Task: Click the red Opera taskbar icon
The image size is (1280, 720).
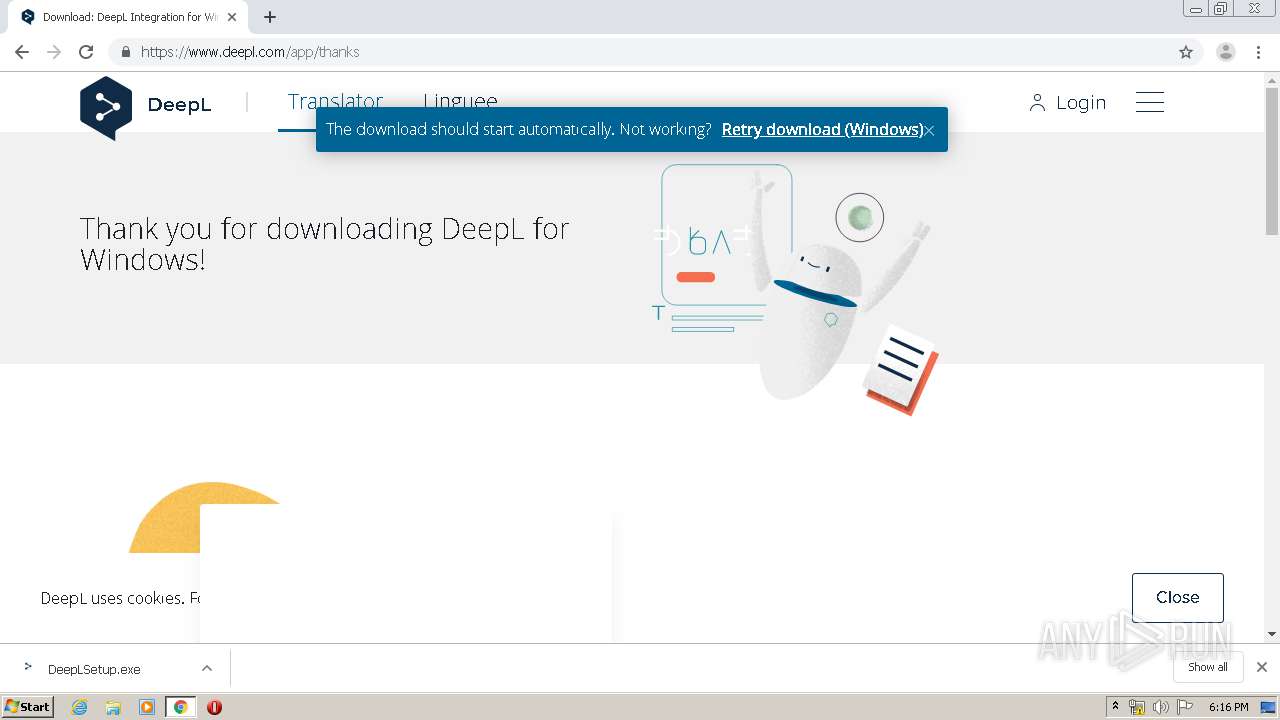Action: click(x=214, y=707)
